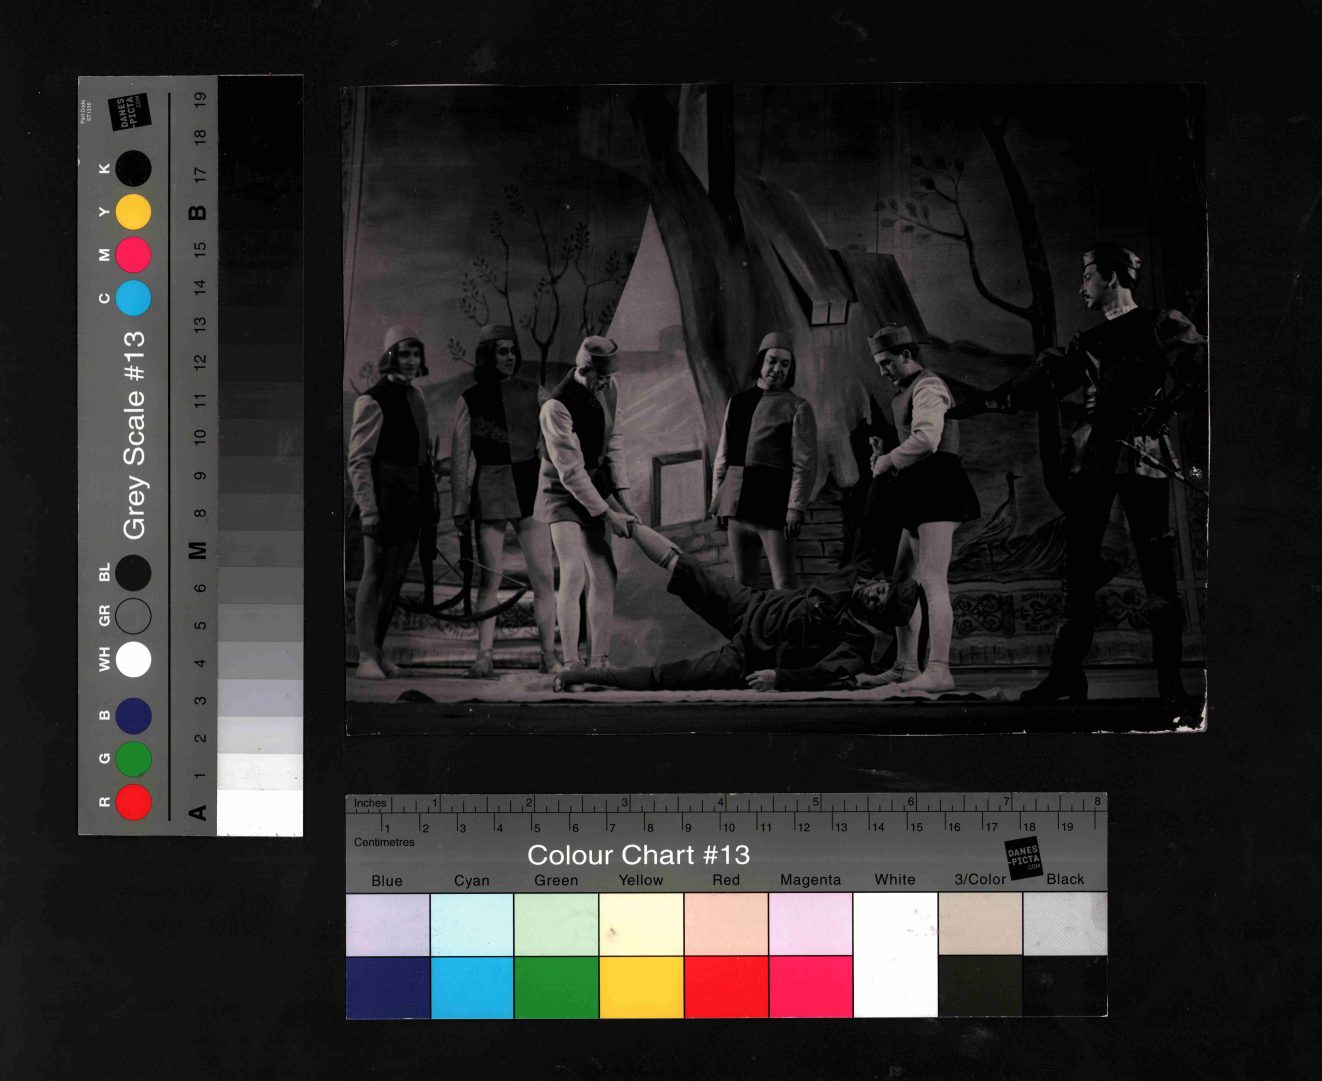Click the Danes-Picta logo on the Colour Chart
The height and width of the screenshot is (1081, 1322).
(x=1023, y=859)
